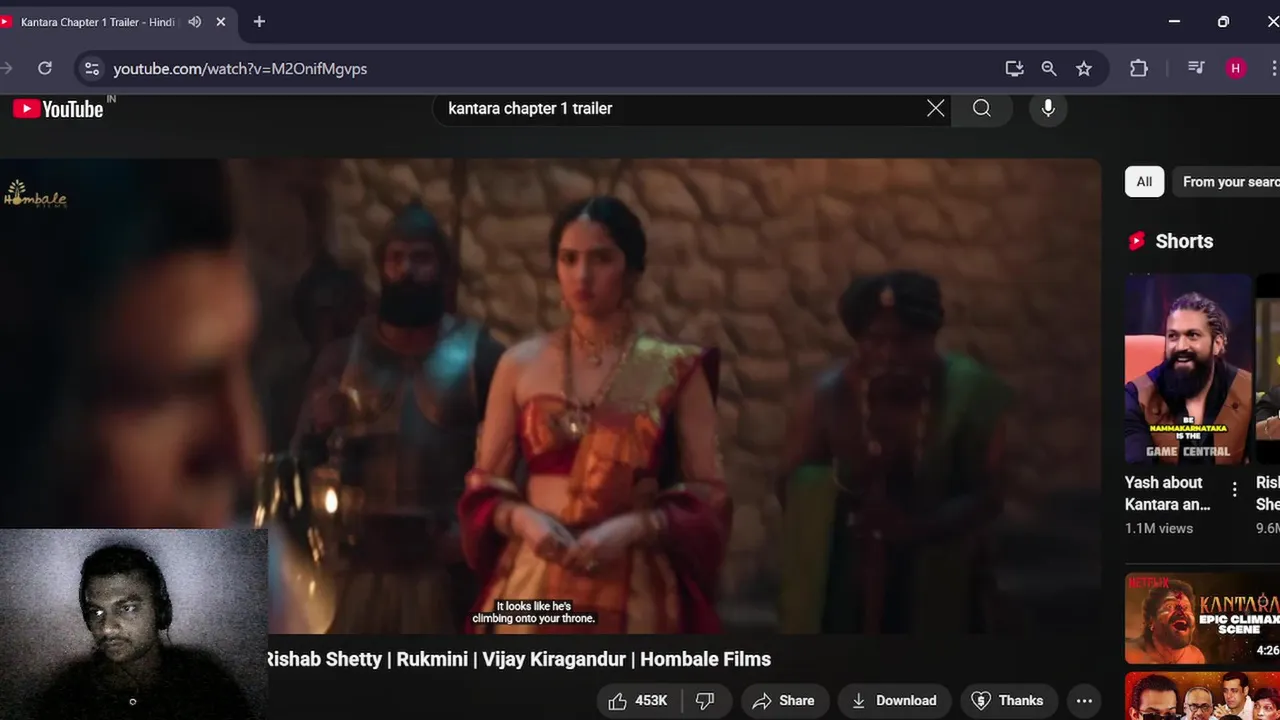The width and height of the screenshot is (1280, 720).
Task: Open the browser zoom magnifier icon
Action: point(1049,68)
